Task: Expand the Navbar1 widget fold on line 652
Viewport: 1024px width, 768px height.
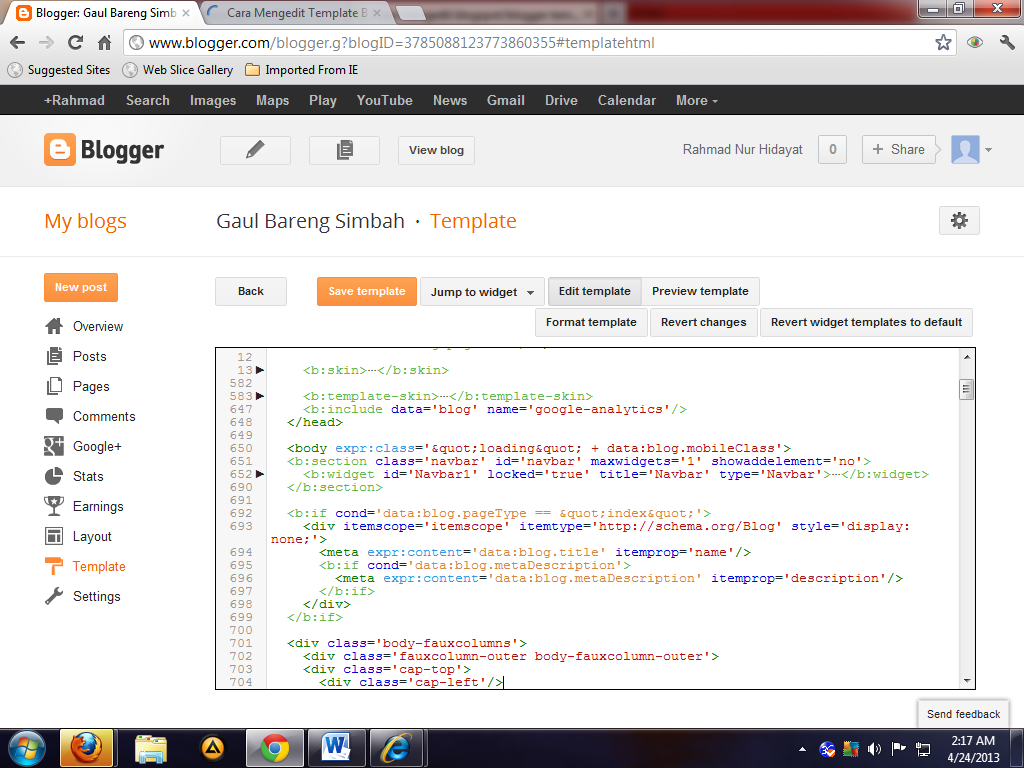Action: coord(260,474)
